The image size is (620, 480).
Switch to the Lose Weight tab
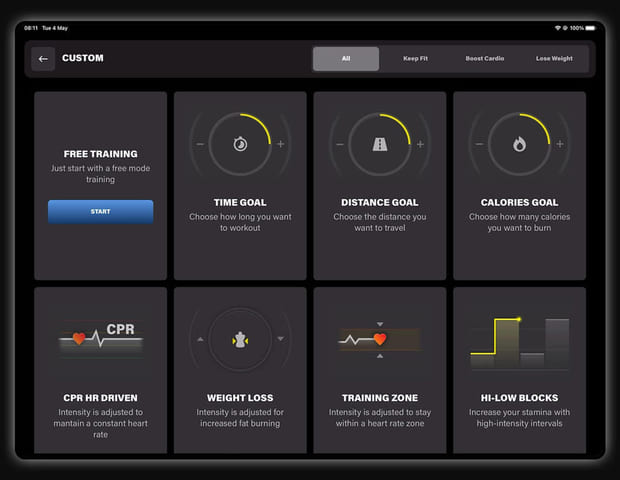click(x=554, y=59)
